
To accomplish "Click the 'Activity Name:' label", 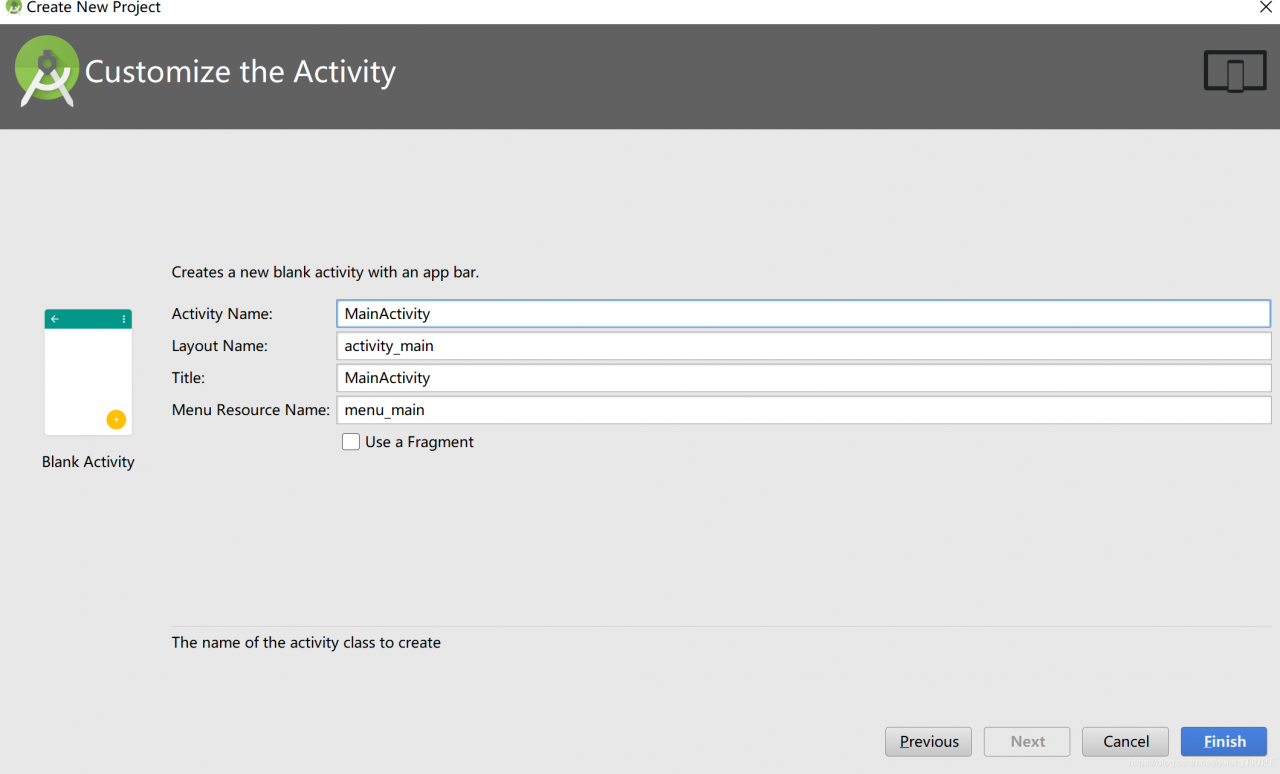I will [x=222, y=314].
